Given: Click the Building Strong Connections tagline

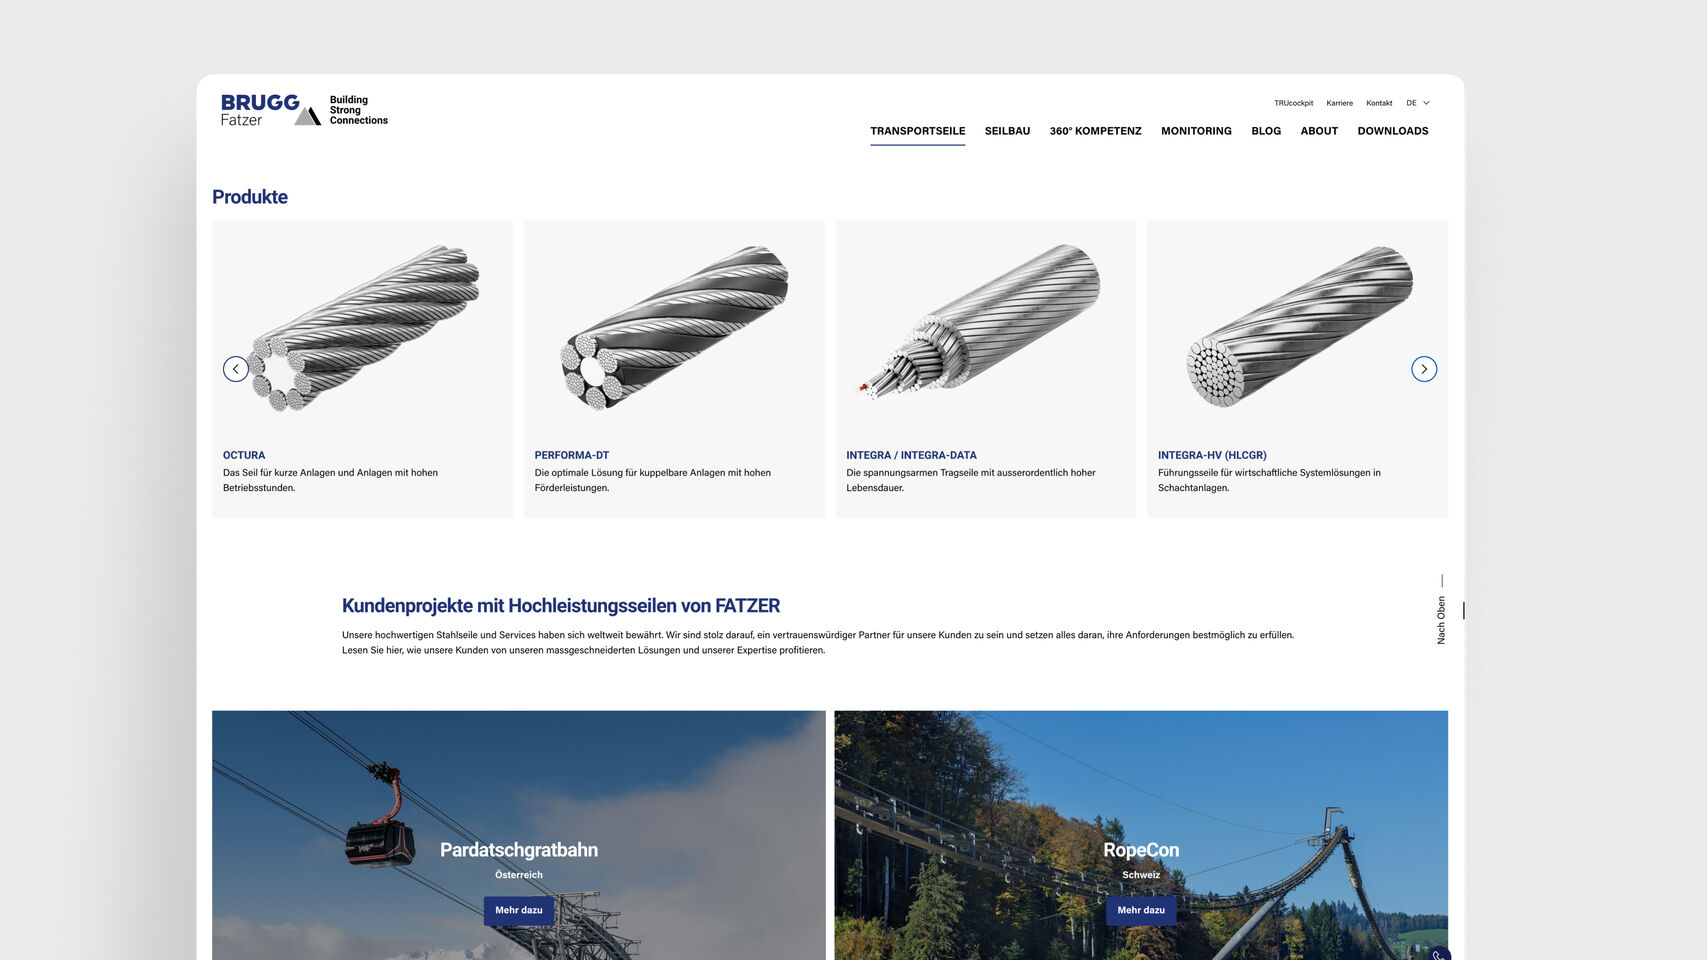Looking at the screenshot, I should 358,110.
